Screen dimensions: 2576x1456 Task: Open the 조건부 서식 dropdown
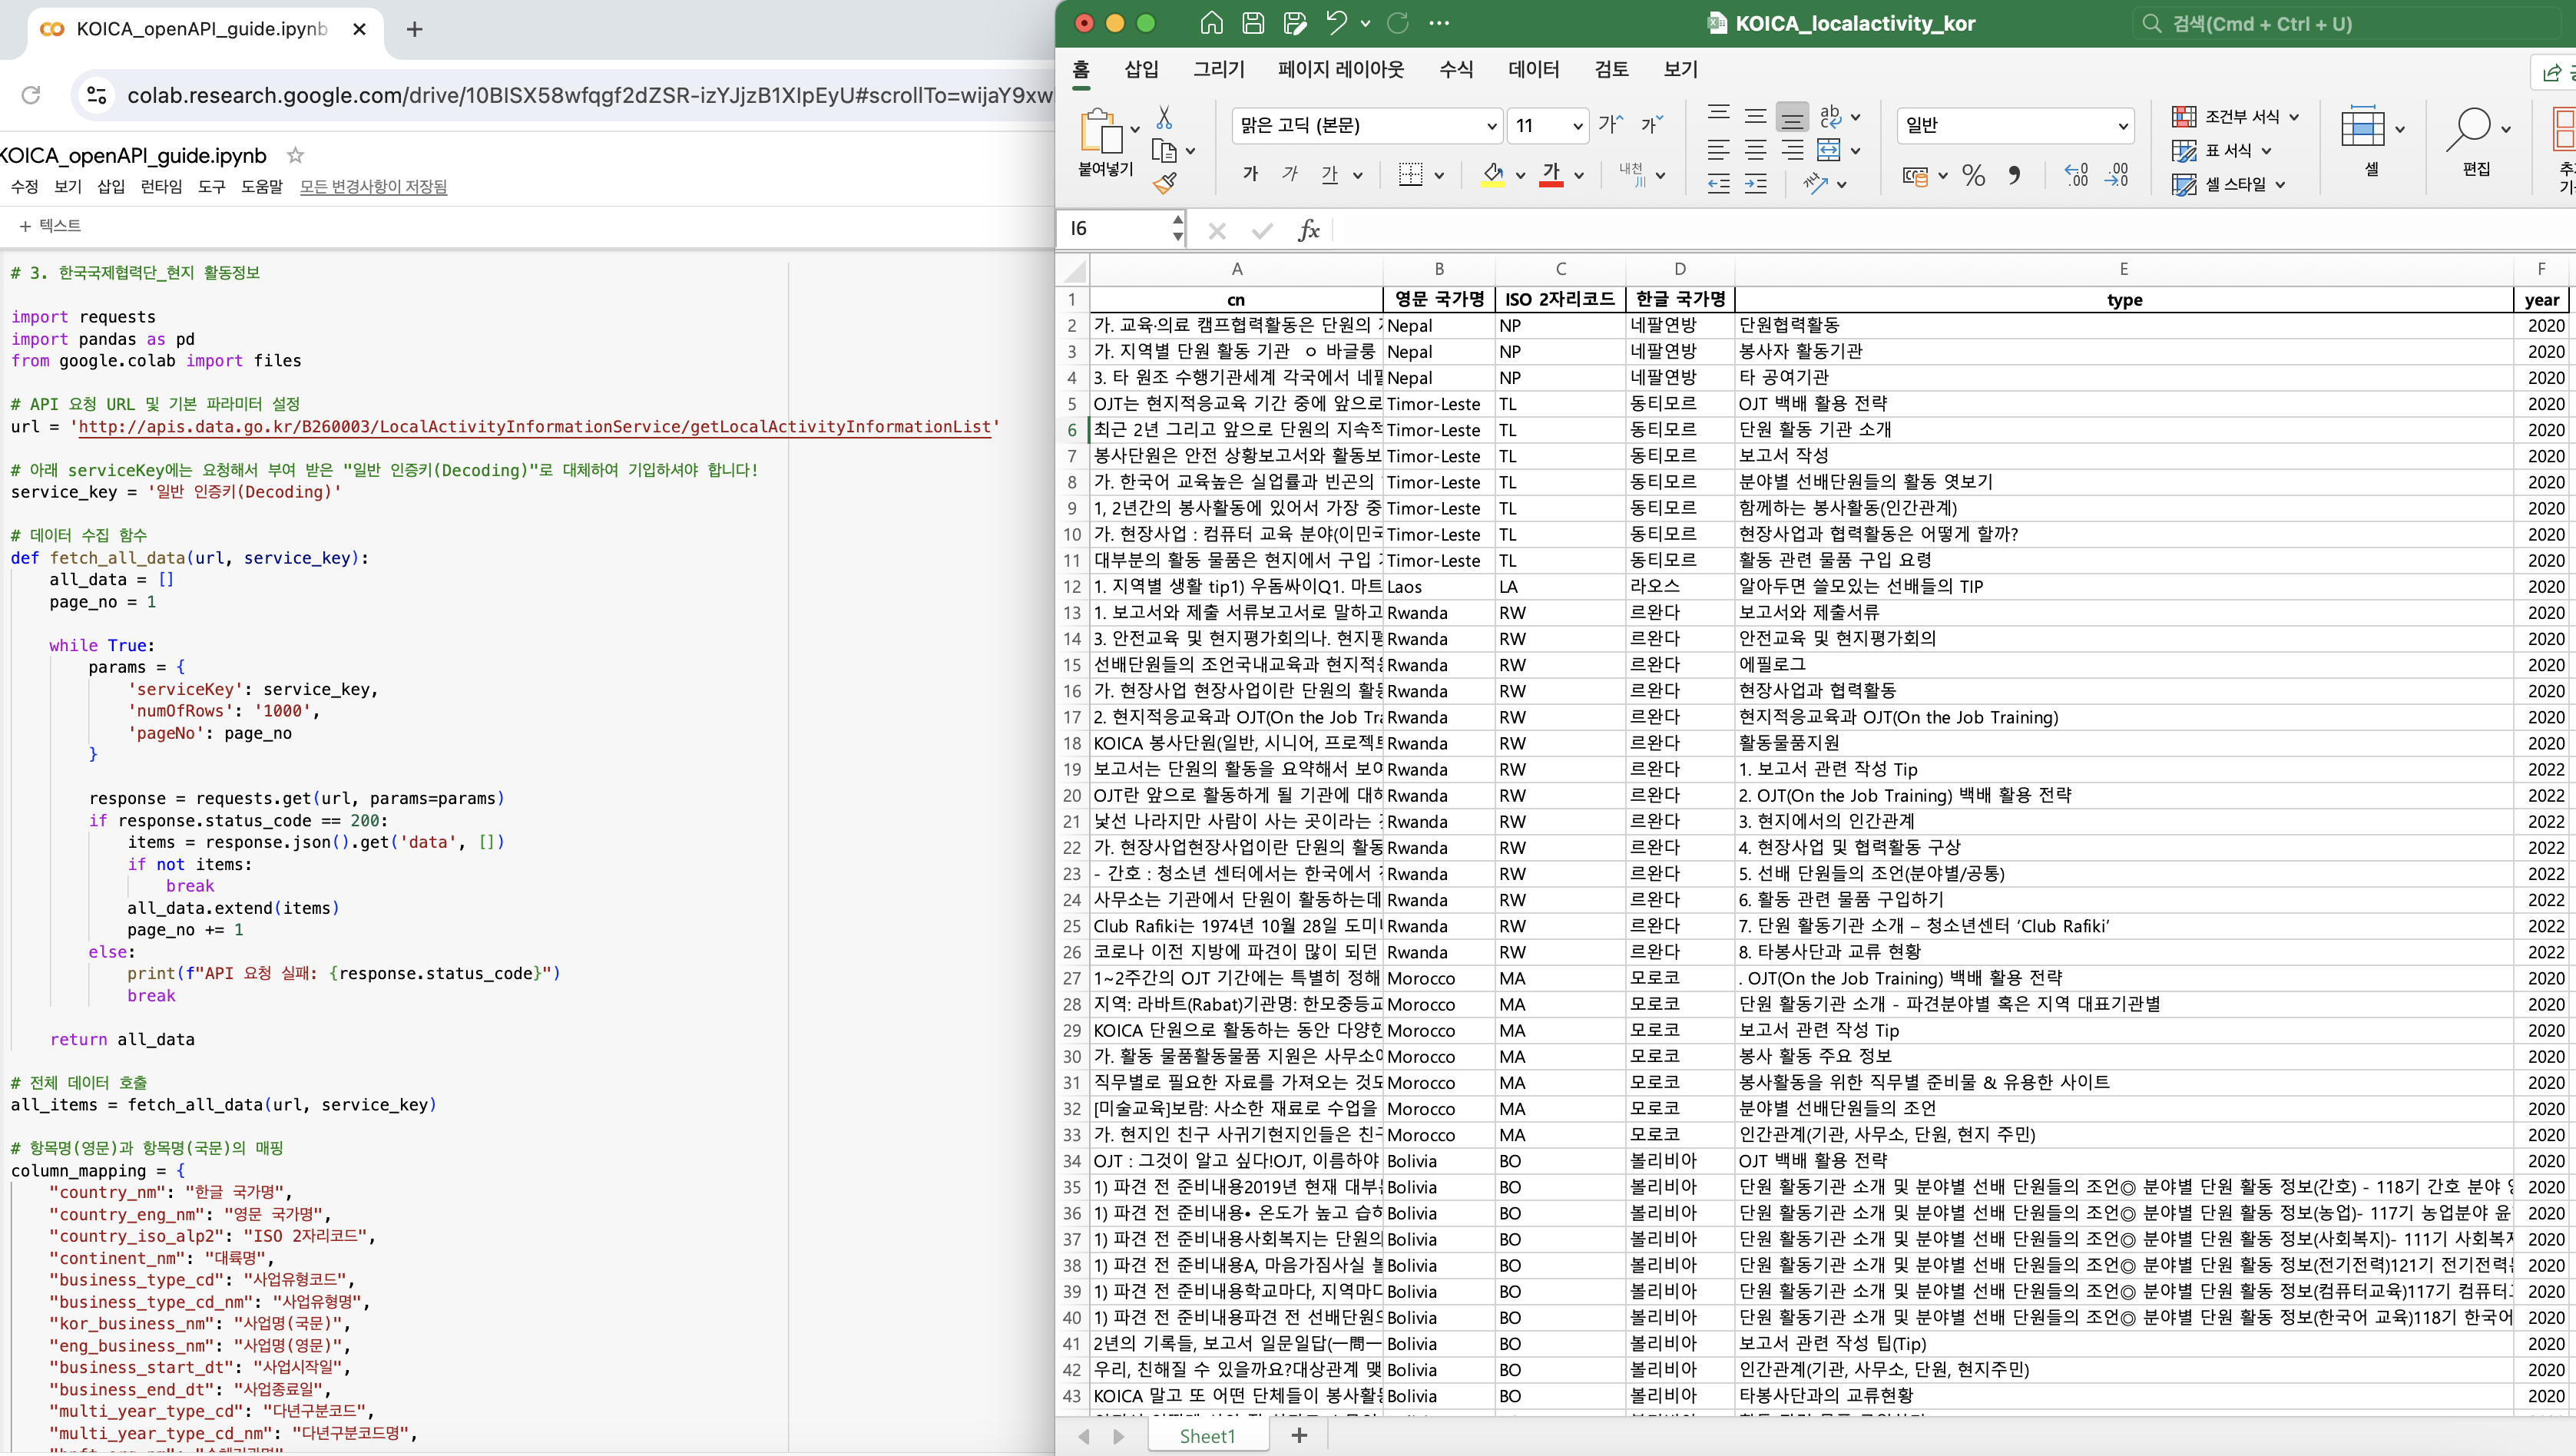click(2294, 117)
